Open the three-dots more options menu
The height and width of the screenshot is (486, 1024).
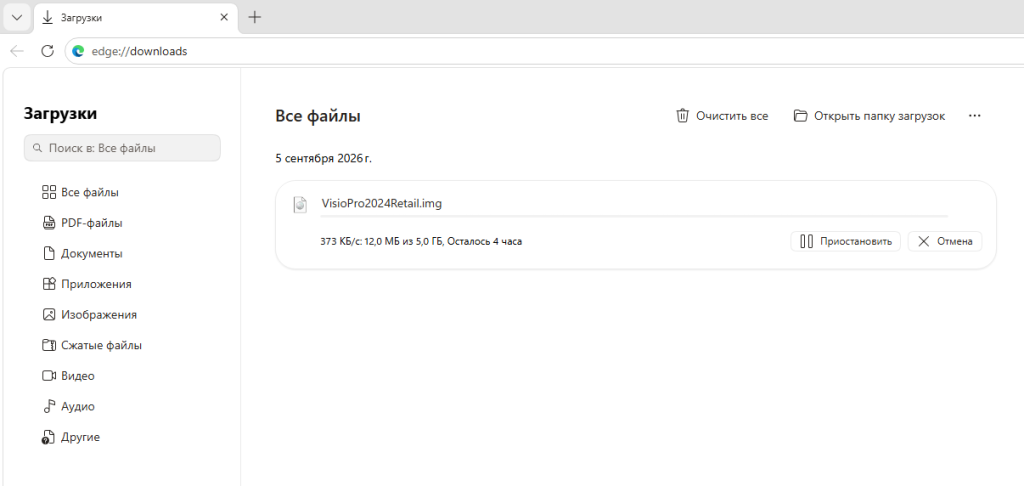pyautogui.click(x=974, y=116)
